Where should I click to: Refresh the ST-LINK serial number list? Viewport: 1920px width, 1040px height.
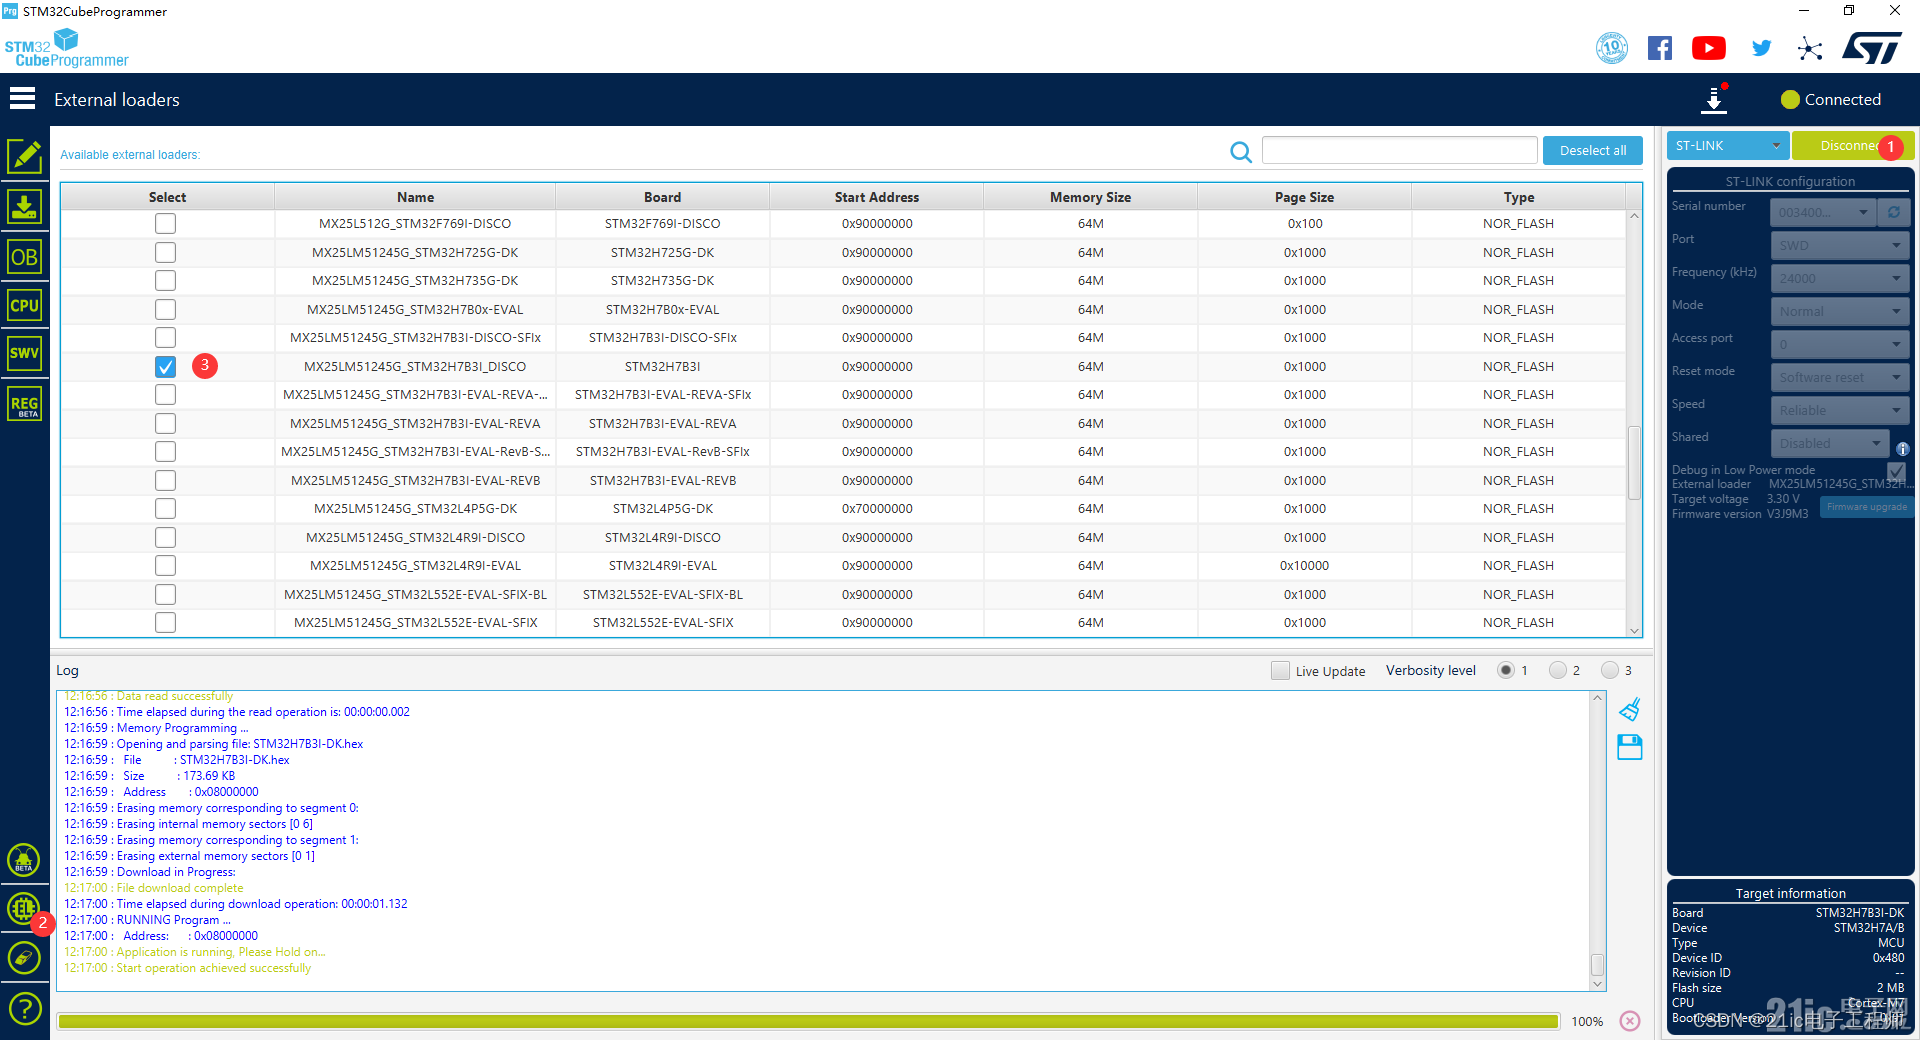[1893, 212]
